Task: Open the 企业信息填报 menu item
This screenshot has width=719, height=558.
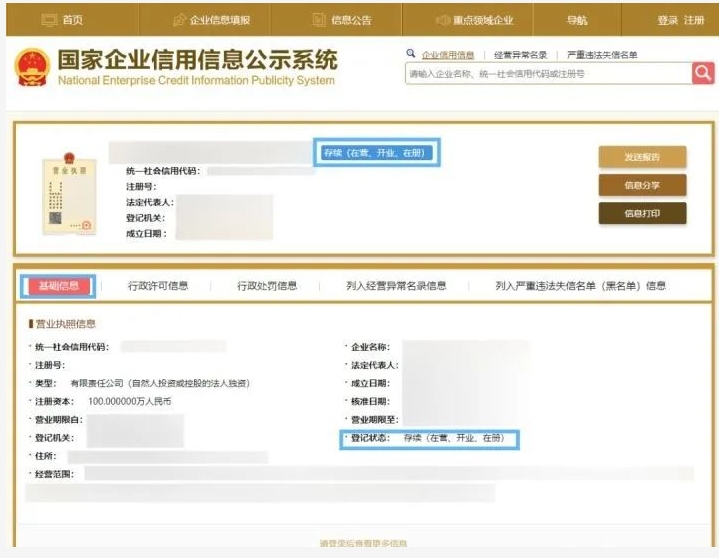Action: click(220, 20)
